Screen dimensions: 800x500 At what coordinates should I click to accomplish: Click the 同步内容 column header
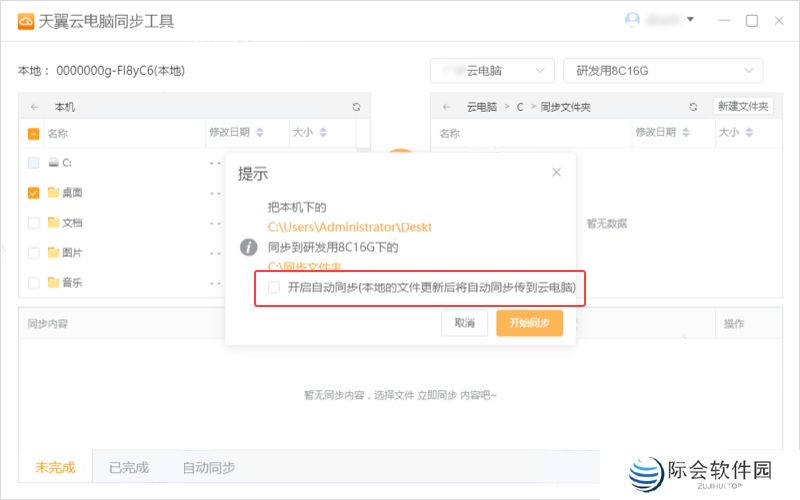pos(47,323)
